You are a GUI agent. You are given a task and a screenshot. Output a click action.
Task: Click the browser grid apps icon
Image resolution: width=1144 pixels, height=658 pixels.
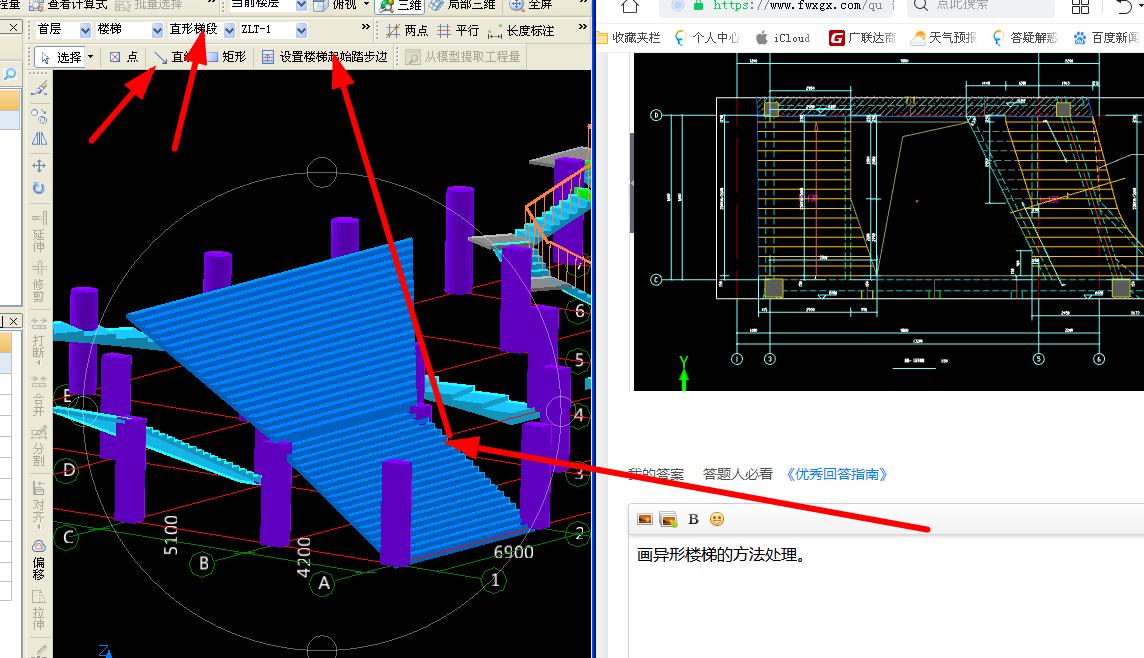[1080, 7]
